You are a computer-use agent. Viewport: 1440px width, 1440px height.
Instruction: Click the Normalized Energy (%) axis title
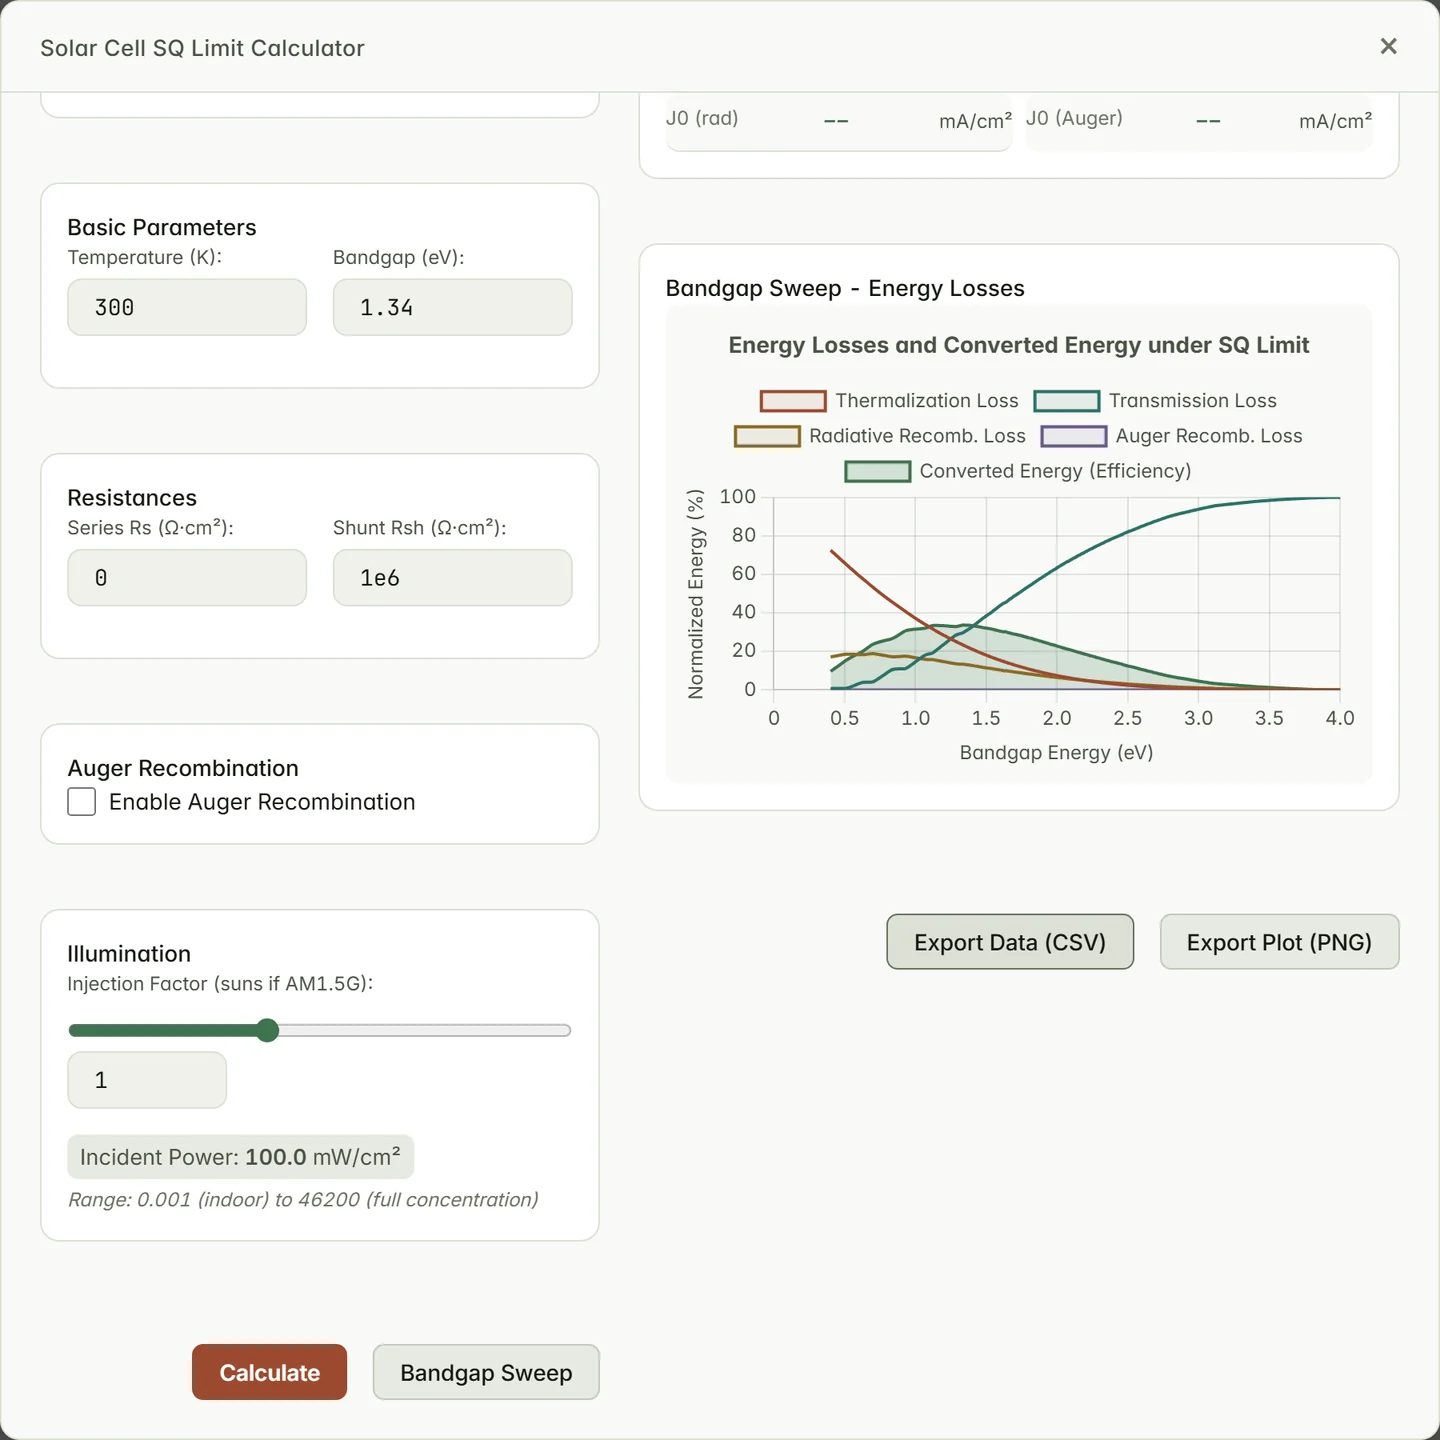(696, 593)
